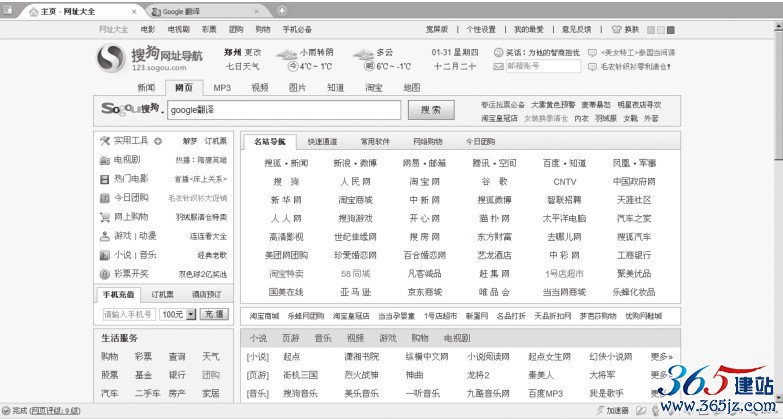Switch to the 订机票 tab
This screenshot has width=783, height=419.
point(162,295)
